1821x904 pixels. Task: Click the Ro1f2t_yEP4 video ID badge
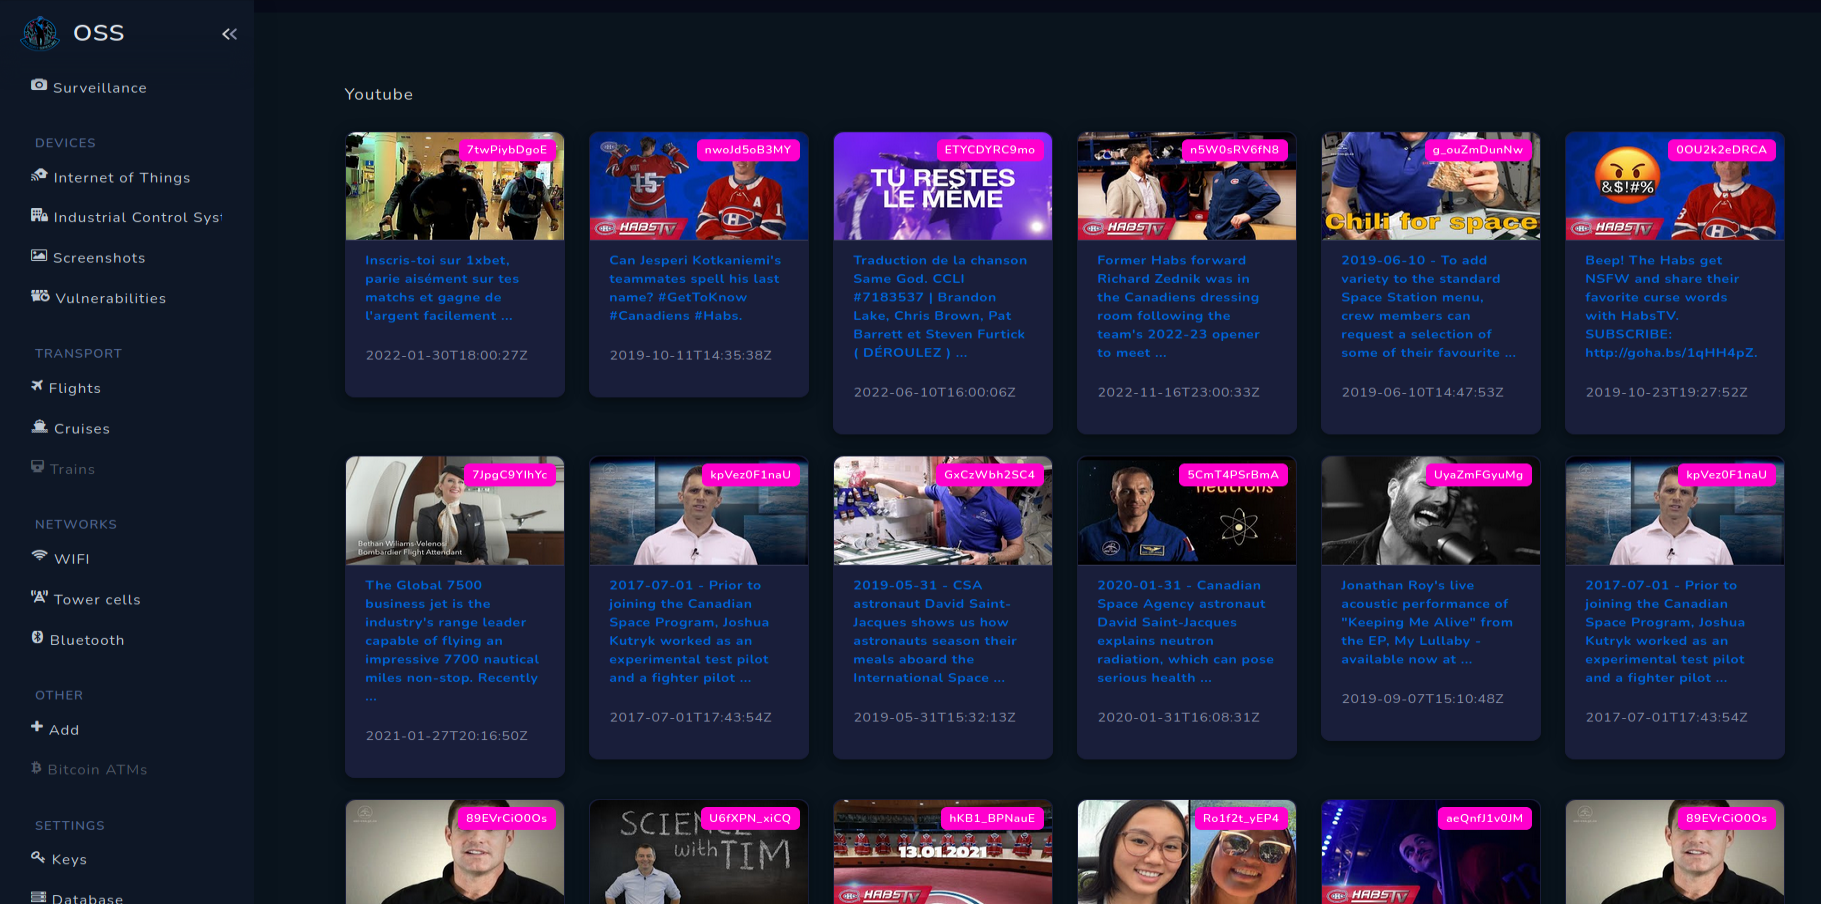pos(1241,818)
